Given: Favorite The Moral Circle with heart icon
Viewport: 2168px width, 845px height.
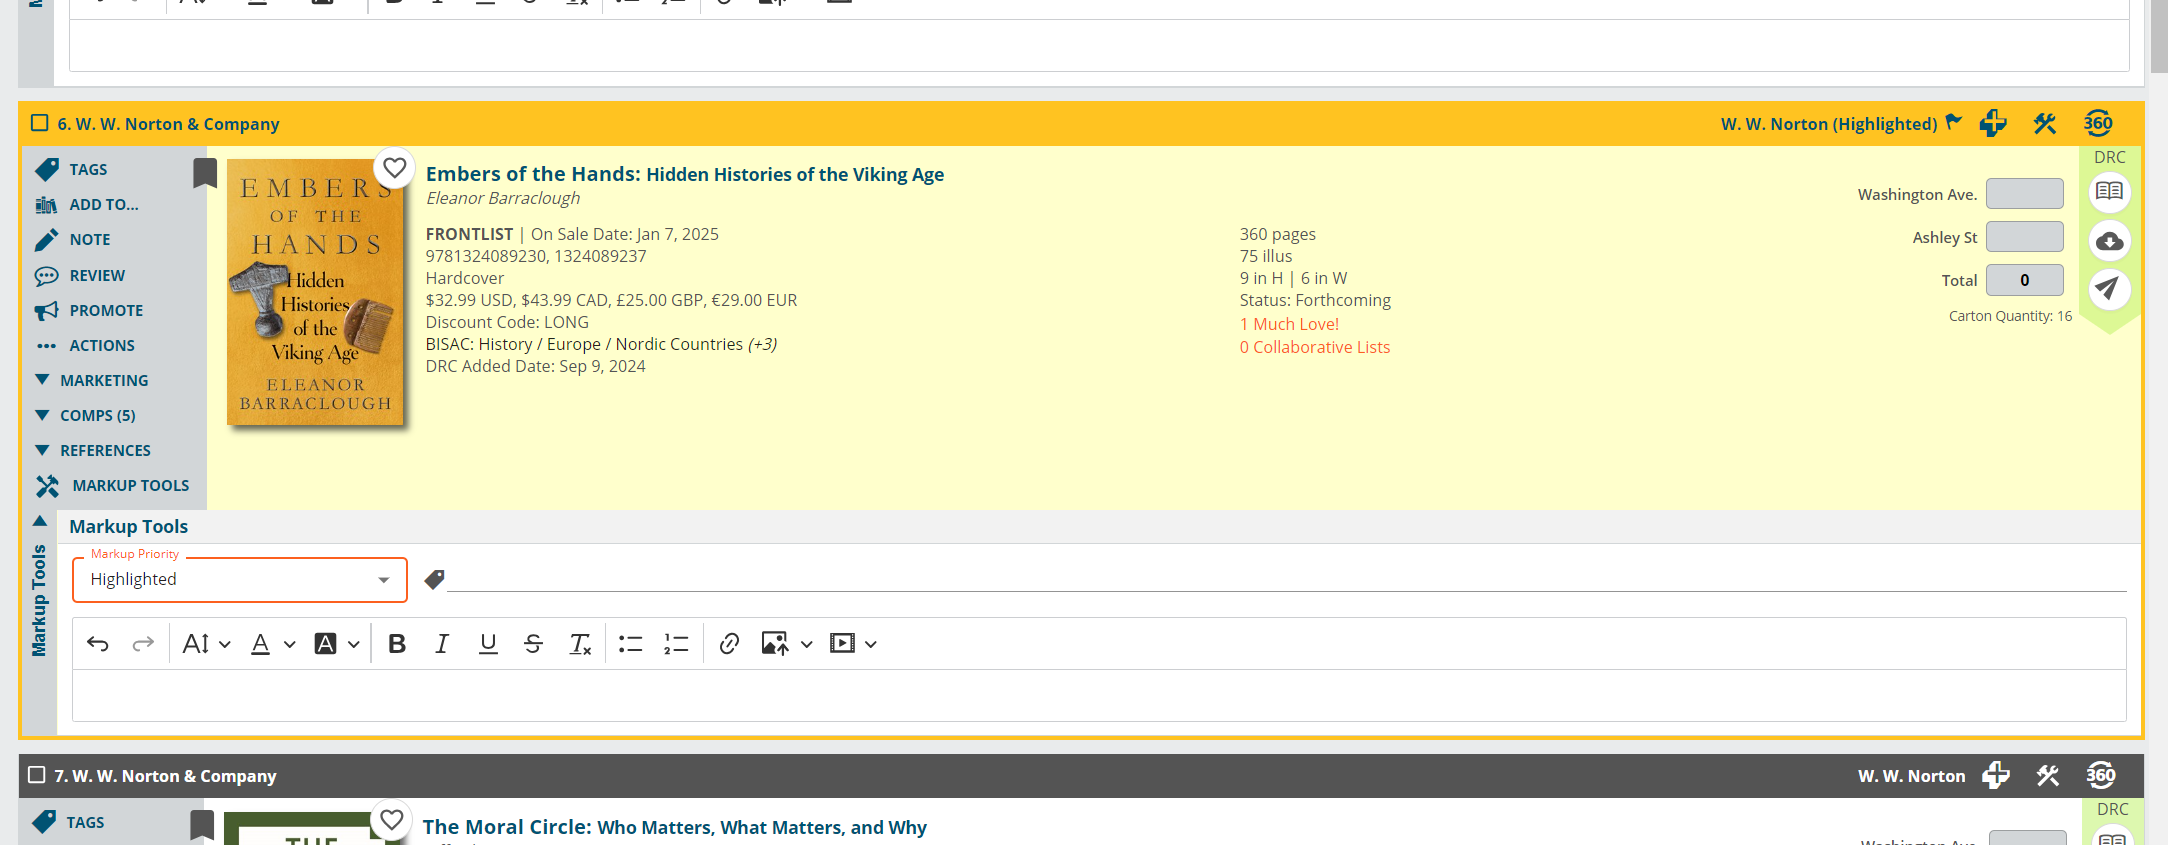Looking at the screenshot, I should 392,819.
